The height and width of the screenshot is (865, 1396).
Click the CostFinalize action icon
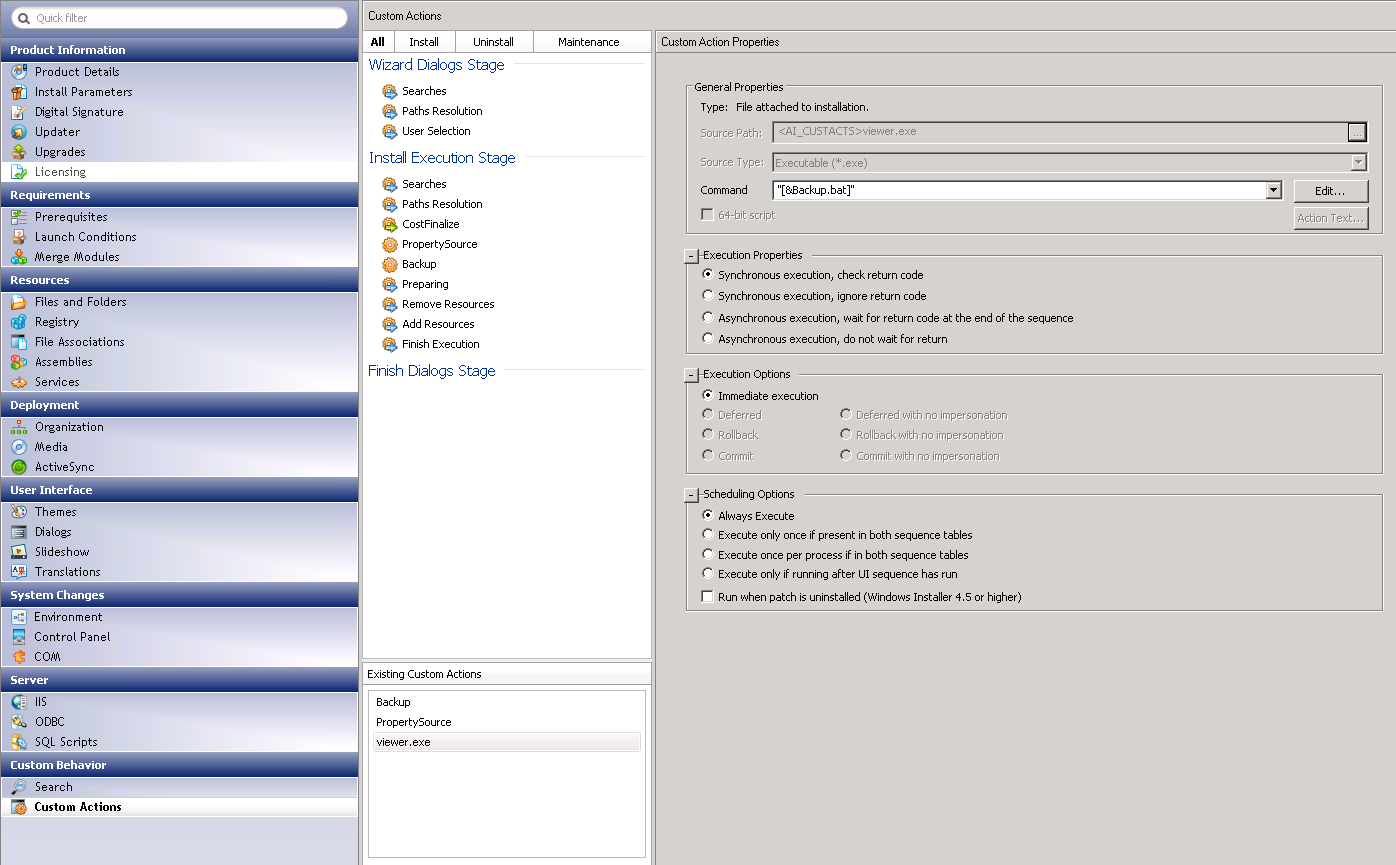coord(390,224)
